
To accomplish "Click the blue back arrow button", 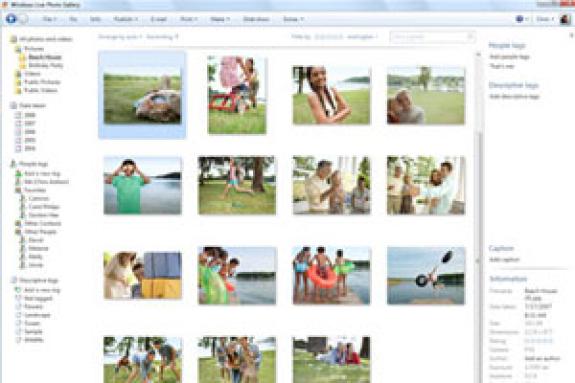I will point(11,19).
